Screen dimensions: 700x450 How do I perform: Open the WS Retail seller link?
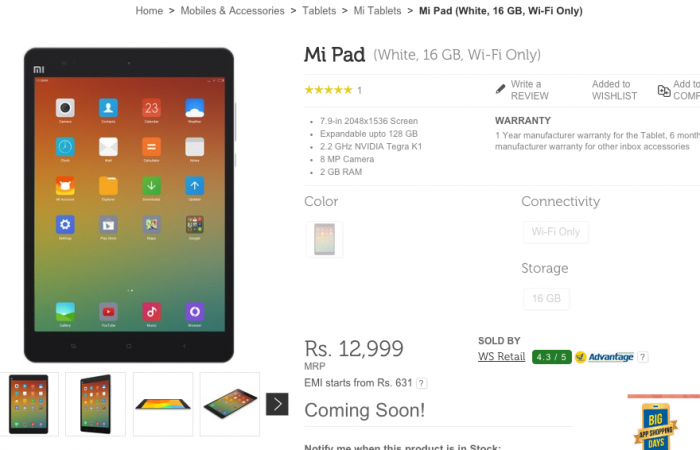[x=501, y=357]
